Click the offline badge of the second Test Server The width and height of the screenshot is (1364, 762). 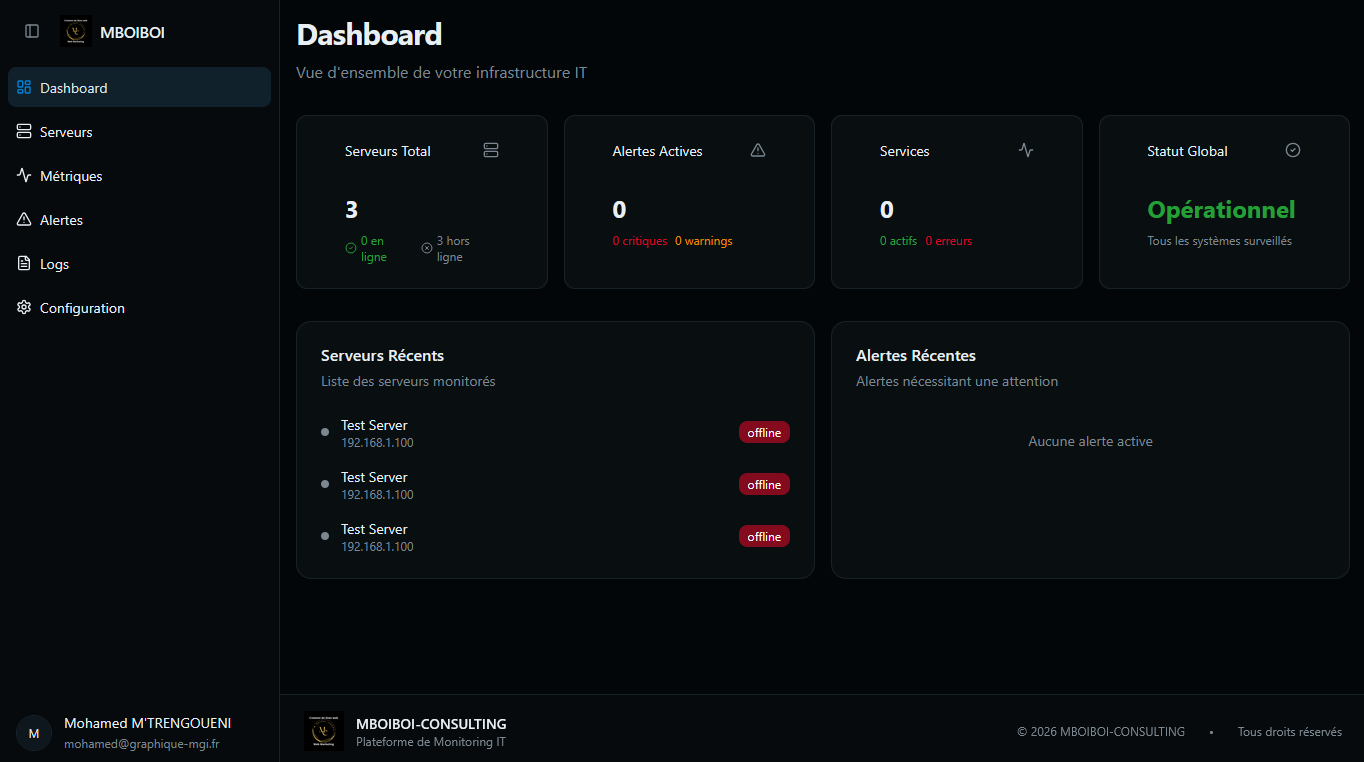point(764,484)
